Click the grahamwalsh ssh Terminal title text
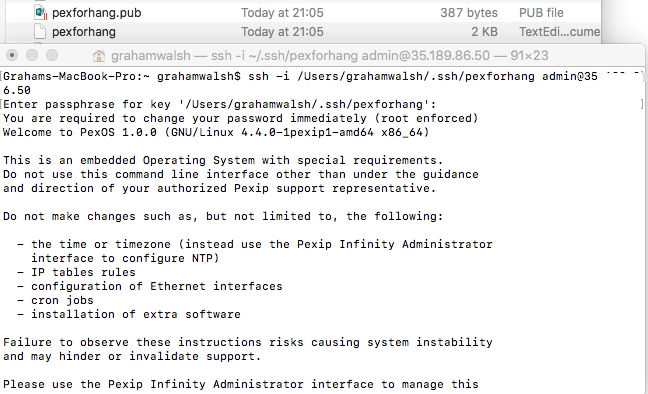The height and width of the screenshot is (394, 648). (329, 55)
